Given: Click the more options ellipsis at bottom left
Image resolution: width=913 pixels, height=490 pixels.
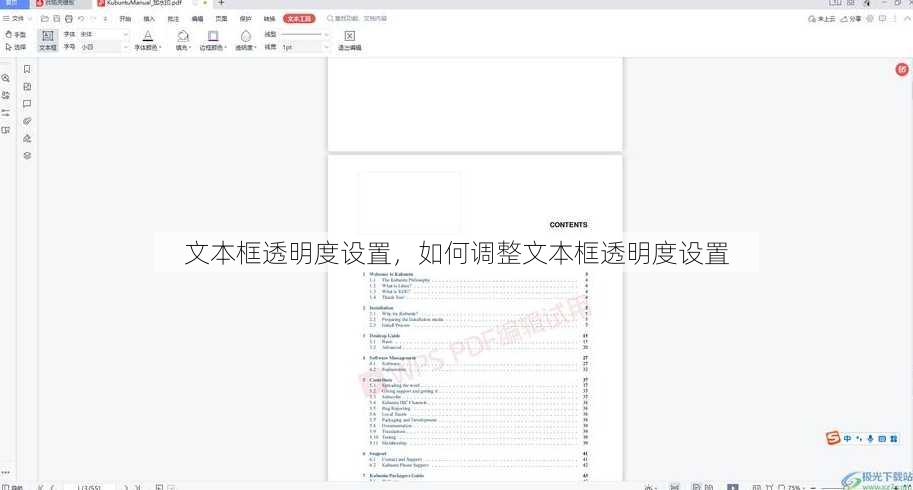Looking at the screenshot, I should (6, 473).
